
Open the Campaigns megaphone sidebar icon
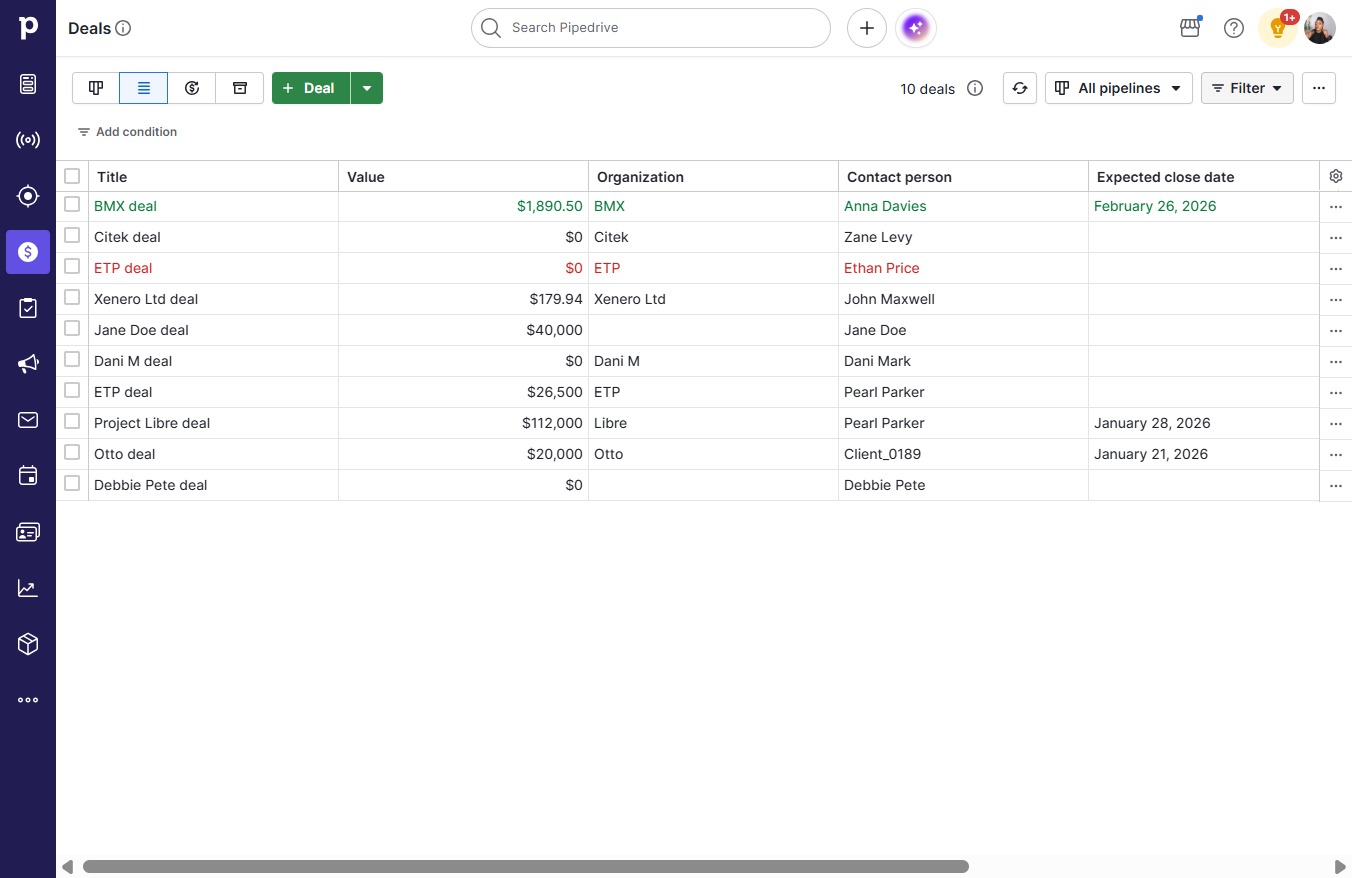click(x=28, y=364)
